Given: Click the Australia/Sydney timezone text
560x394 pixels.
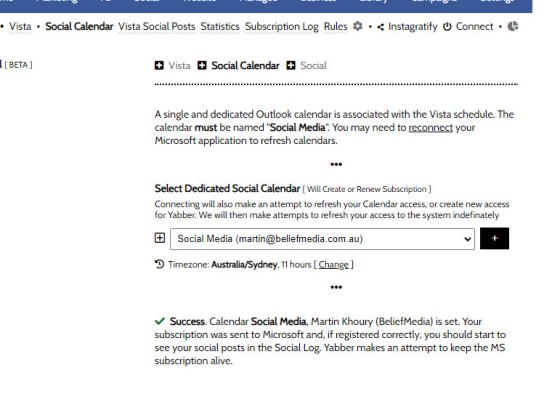Looking at the screenshot, I should coord(244,265).
